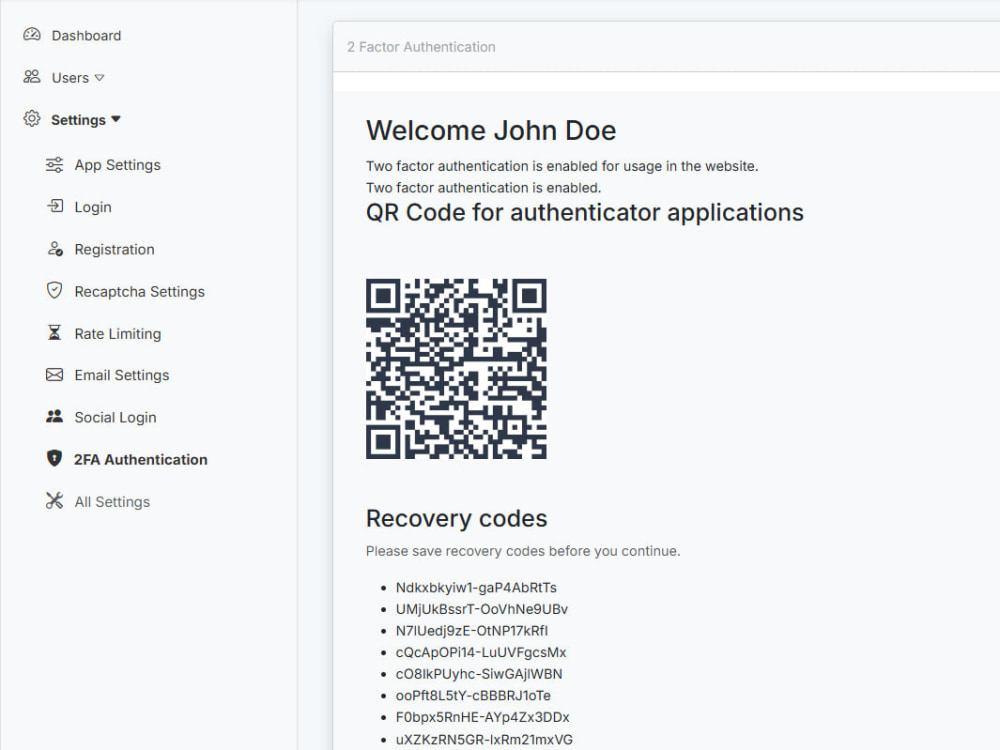Open the Users menu item
This screenshot has height=750, width=1000.
click(x=70, y=78)
